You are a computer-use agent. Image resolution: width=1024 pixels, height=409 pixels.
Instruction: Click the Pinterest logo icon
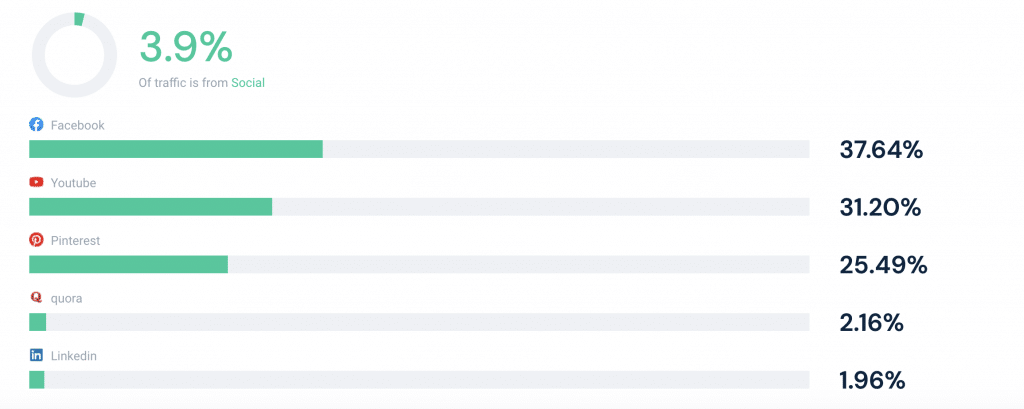pos(37,240)
